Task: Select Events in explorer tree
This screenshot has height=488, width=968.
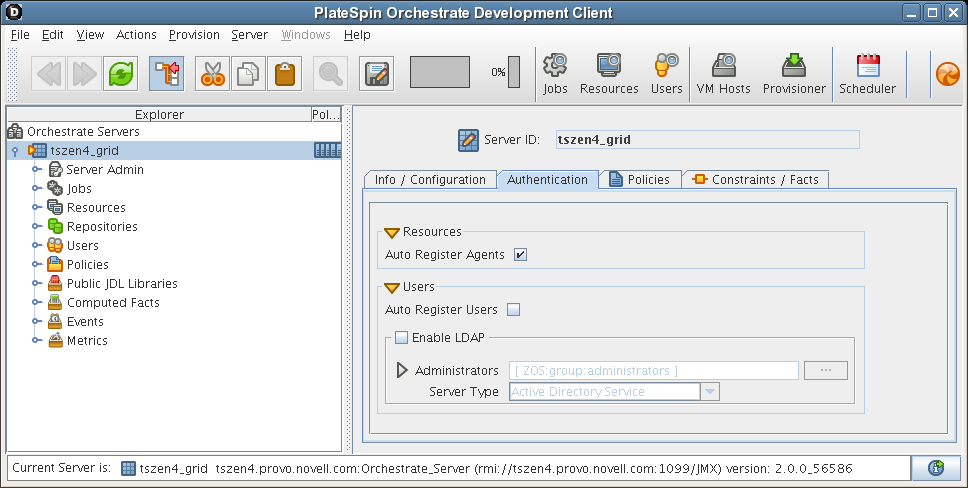Action: coord(85,322)
